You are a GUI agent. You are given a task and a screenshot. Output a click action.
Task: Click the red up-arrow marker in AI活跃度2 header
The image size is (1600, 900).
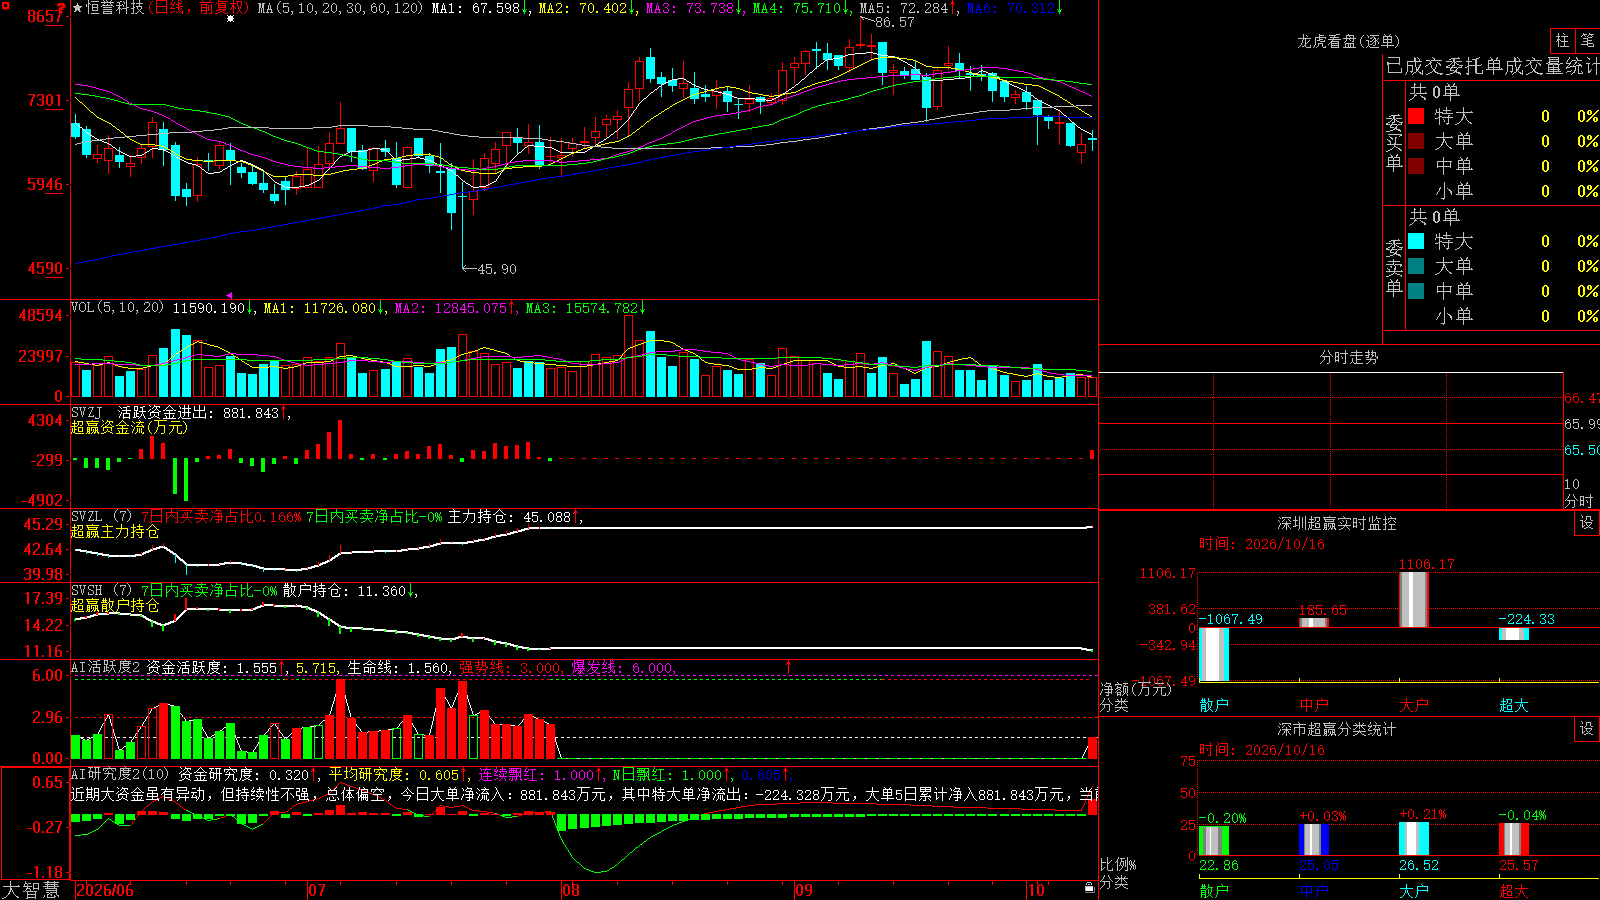click(788, 667)
